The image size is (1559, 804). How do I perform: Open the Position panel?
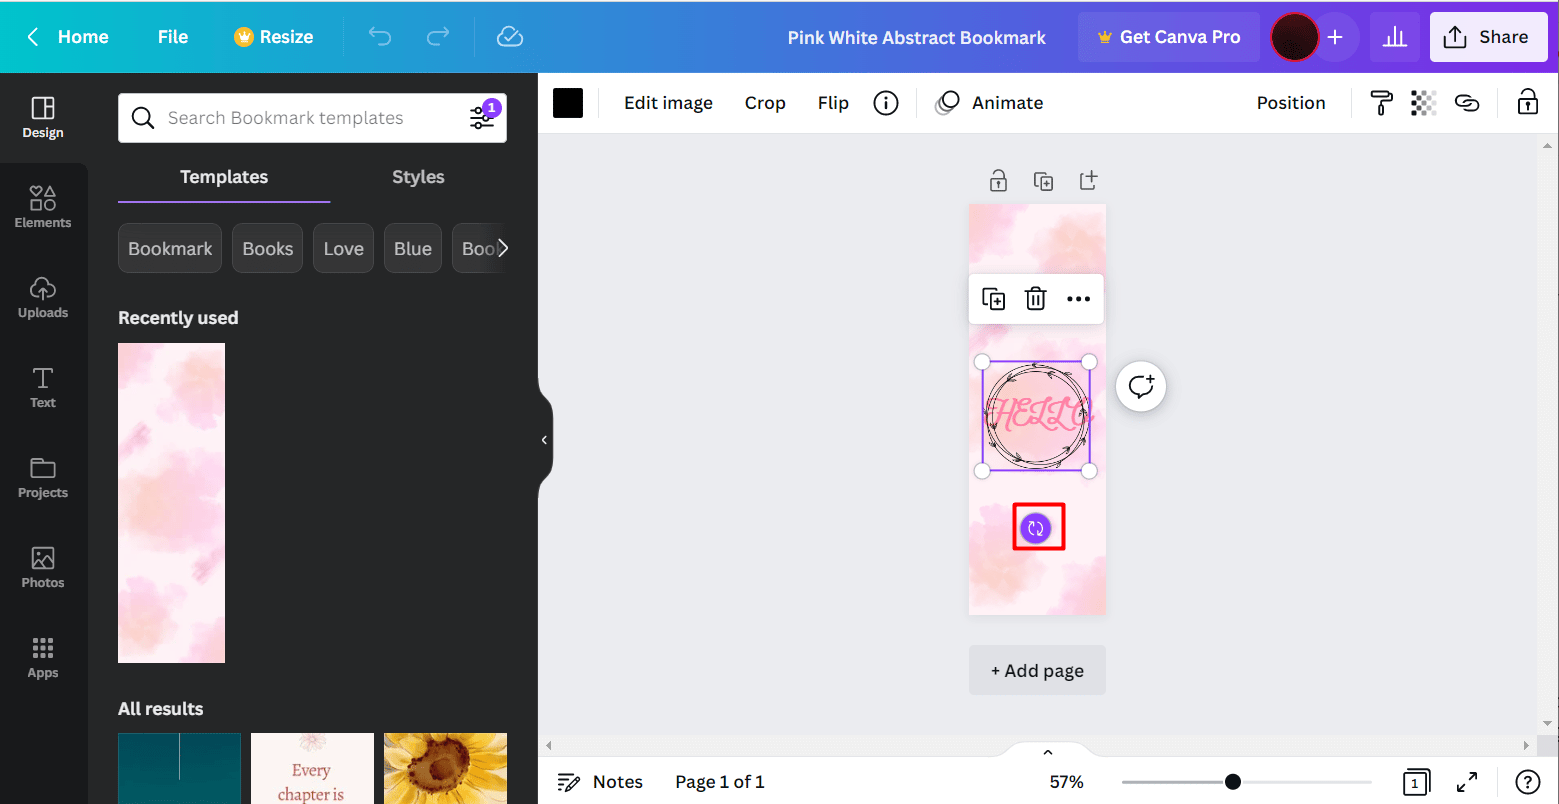pos(1291,103)
